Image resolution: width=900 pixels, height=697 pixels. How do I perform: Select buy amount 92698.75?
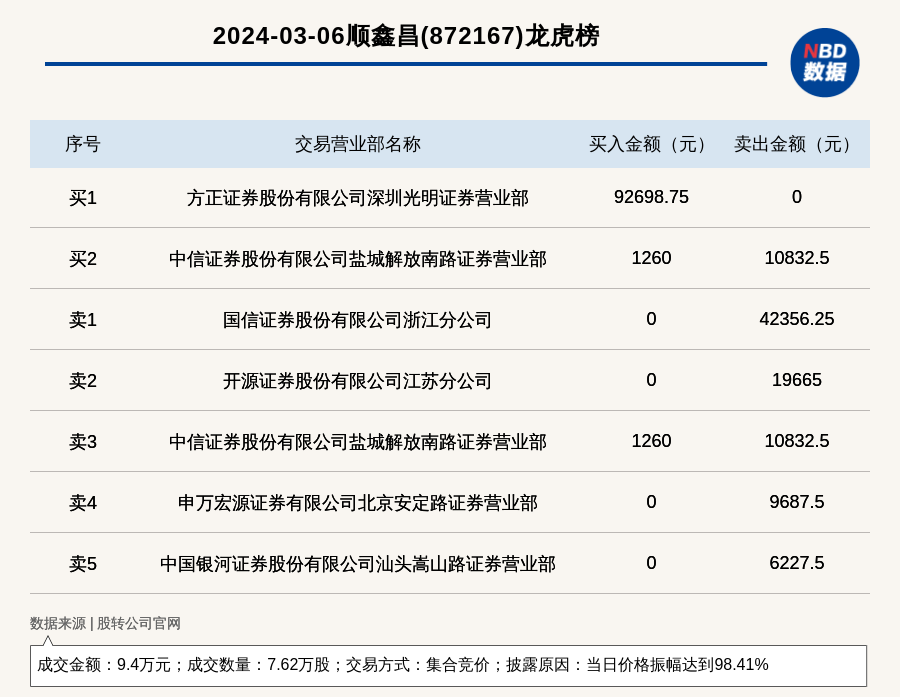coord(651,197)
